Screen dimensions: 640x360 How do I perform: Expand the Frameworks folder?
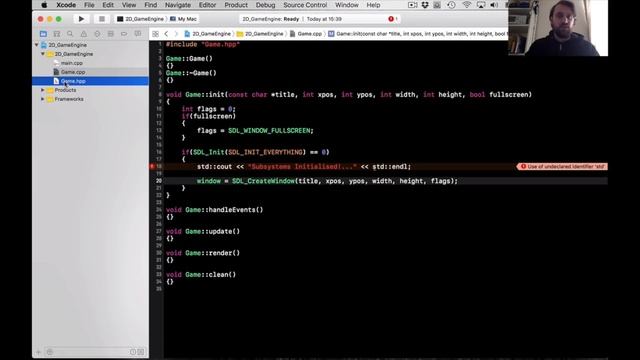point(42,99)
